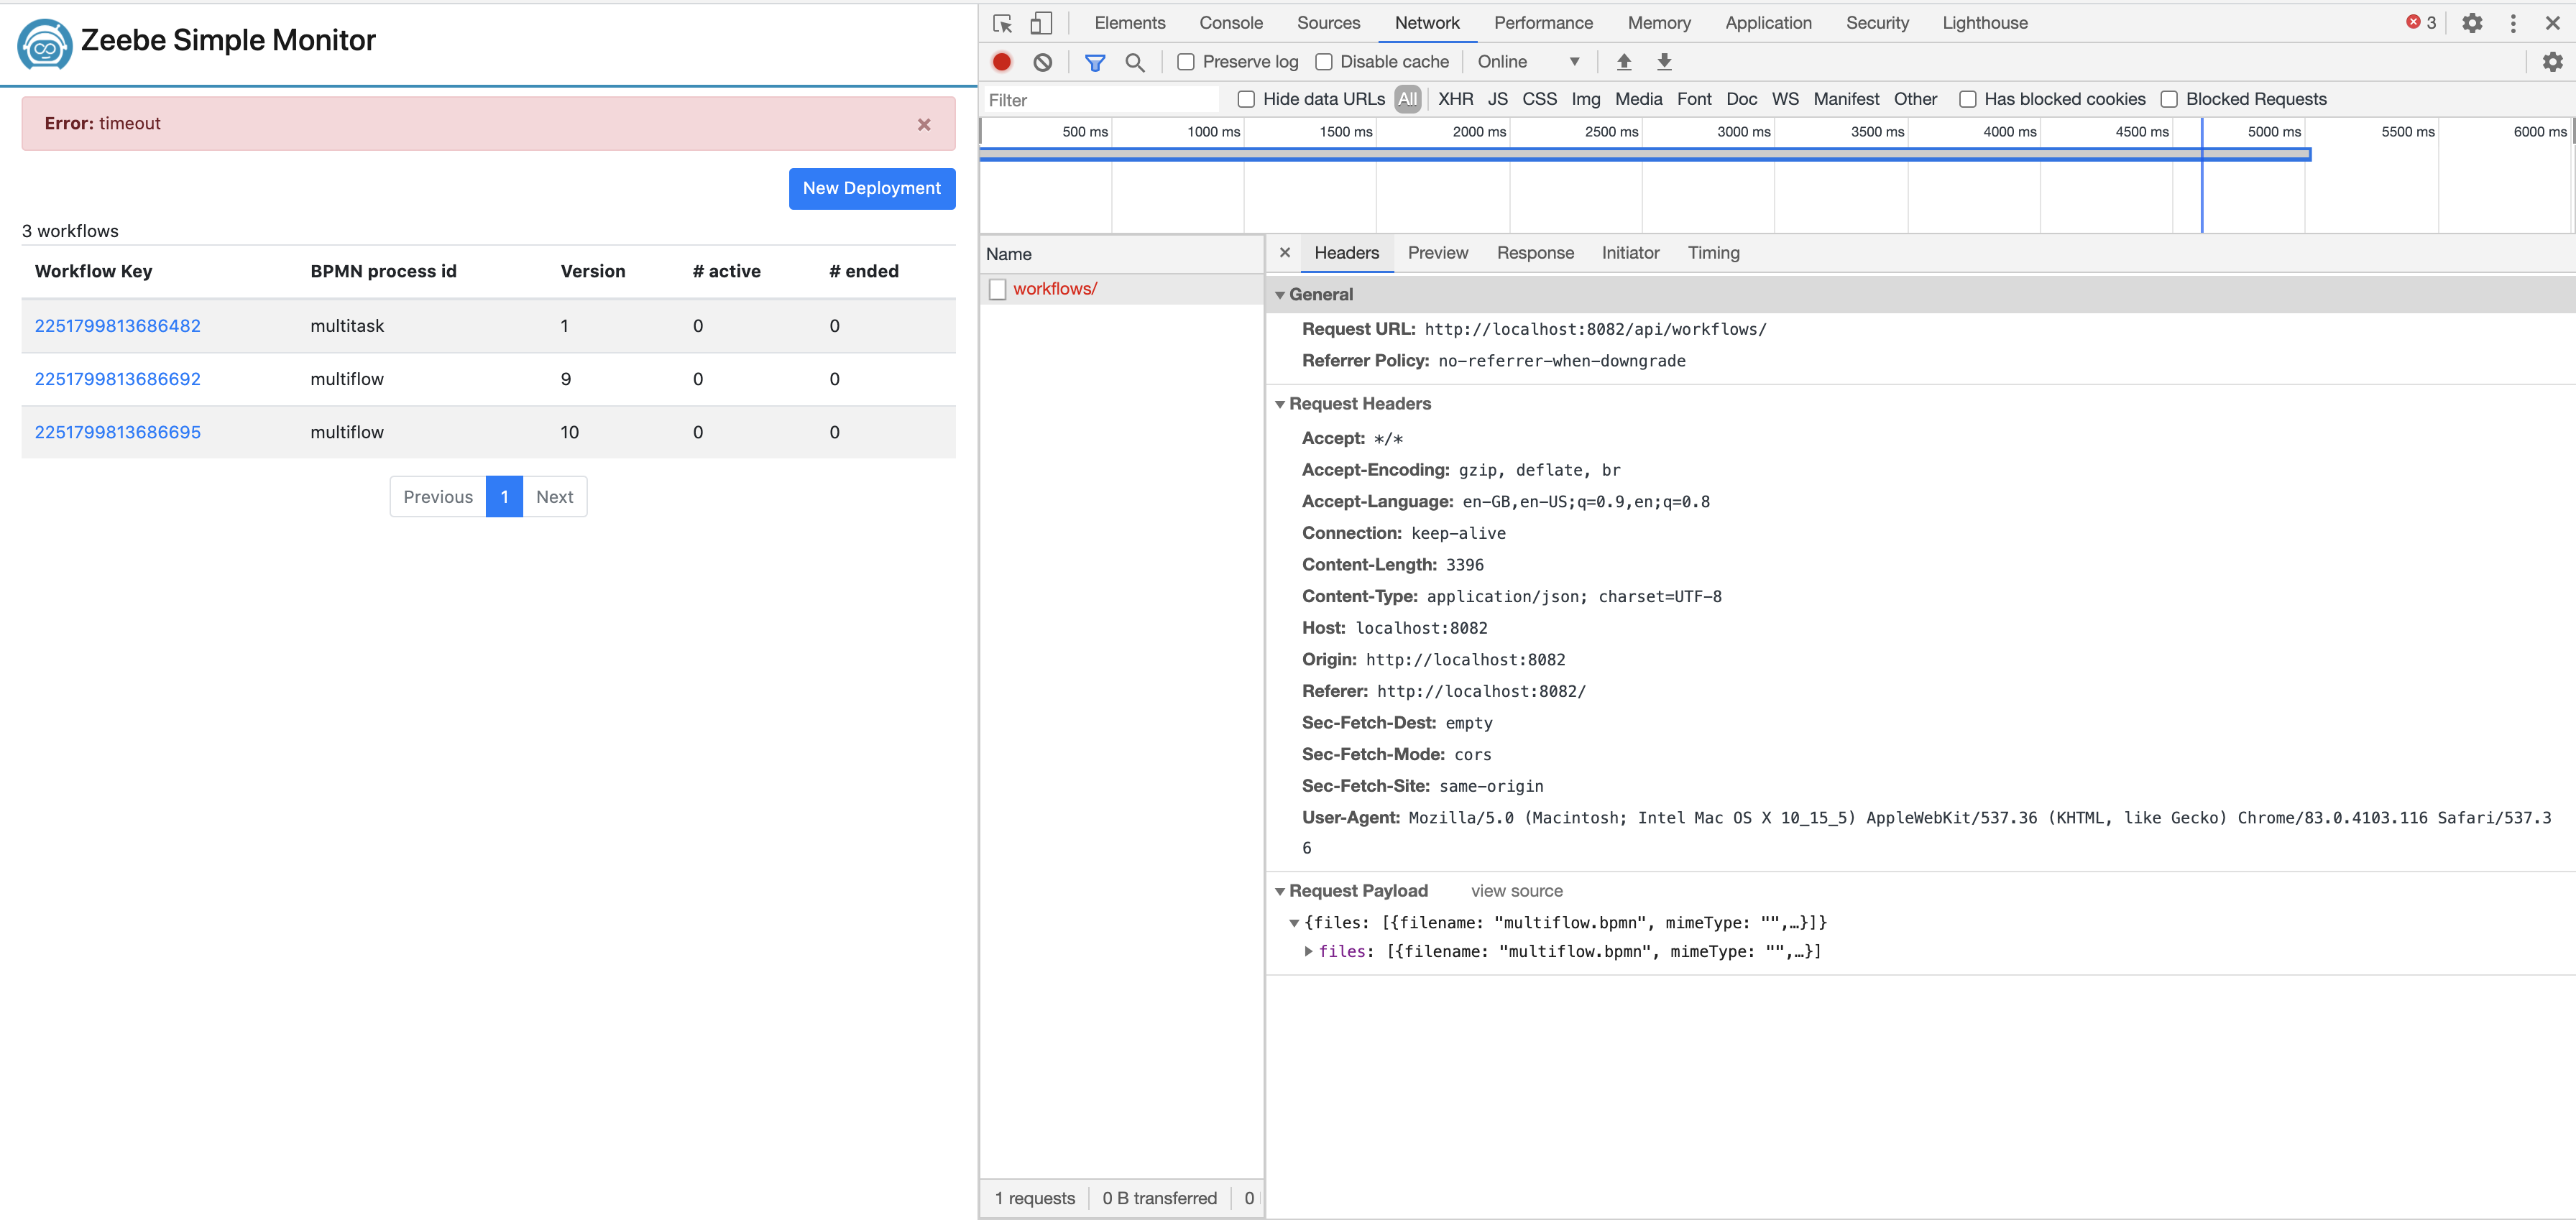Search within network requests
The width and height of the screenshot is (2576, 1220).
click(x=1135, y=61)
